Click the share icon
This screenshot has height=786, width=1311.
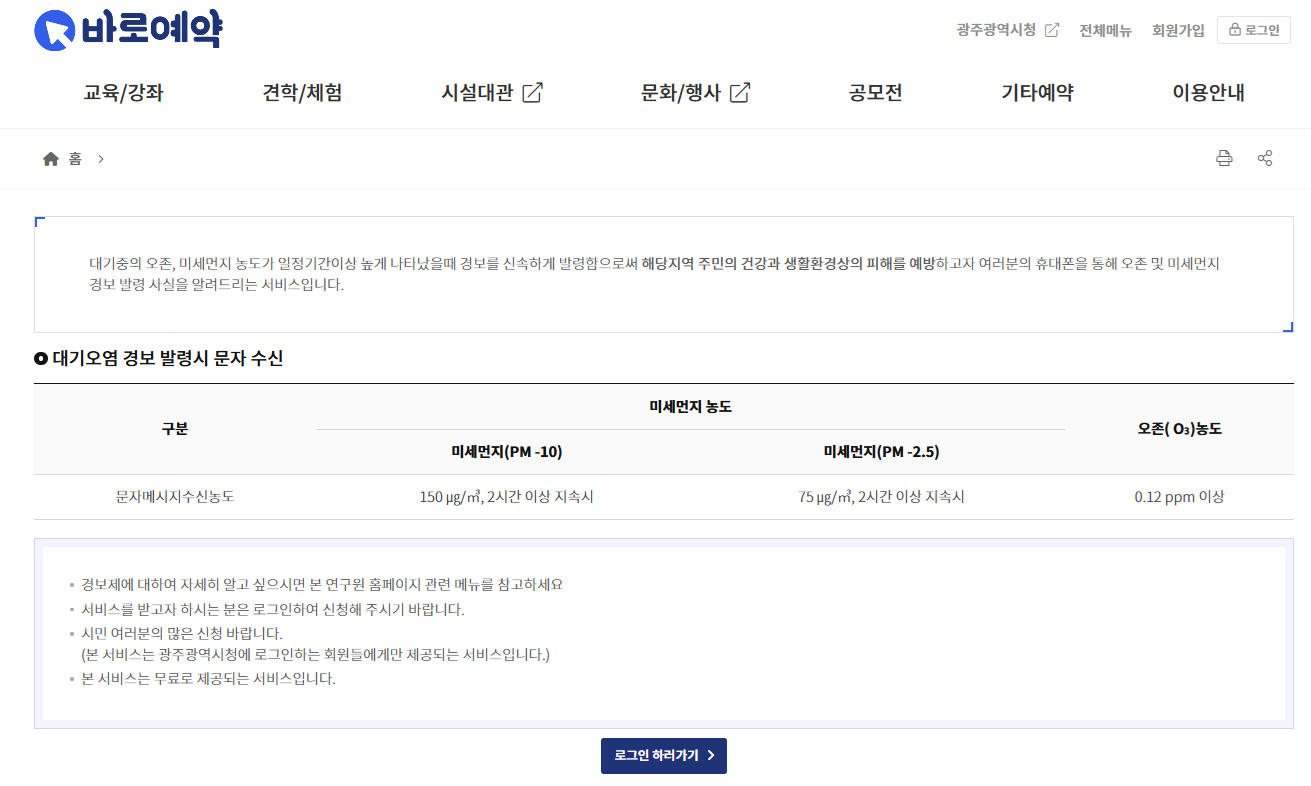click(x=1265, y=157)
